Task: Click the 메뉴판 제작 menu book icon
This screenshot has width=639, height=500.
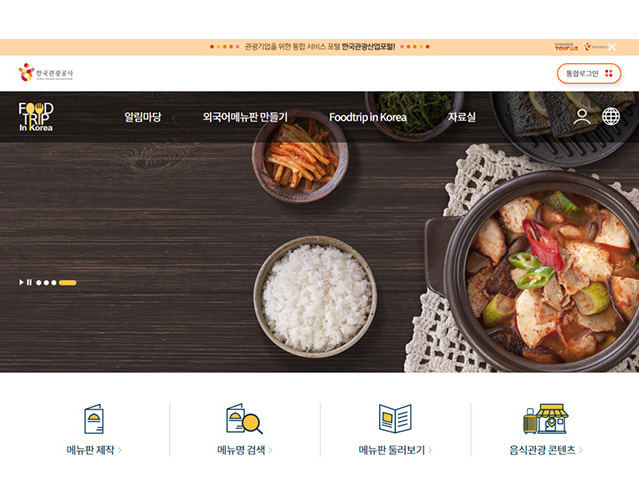Action: pyautogui.click(x=94, y=419)
